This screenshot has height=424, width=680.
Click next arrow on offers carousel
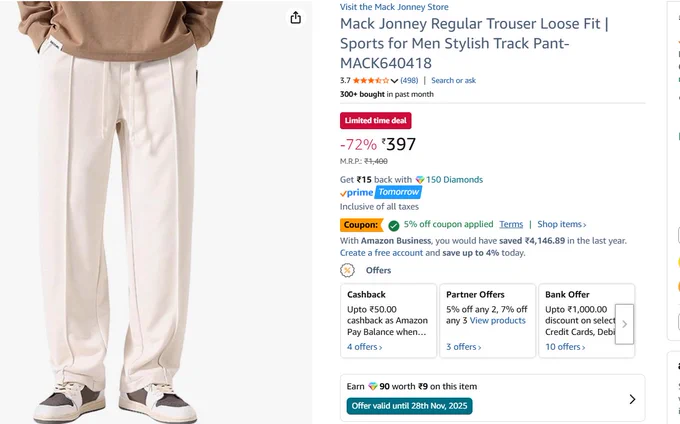(624, 324)
